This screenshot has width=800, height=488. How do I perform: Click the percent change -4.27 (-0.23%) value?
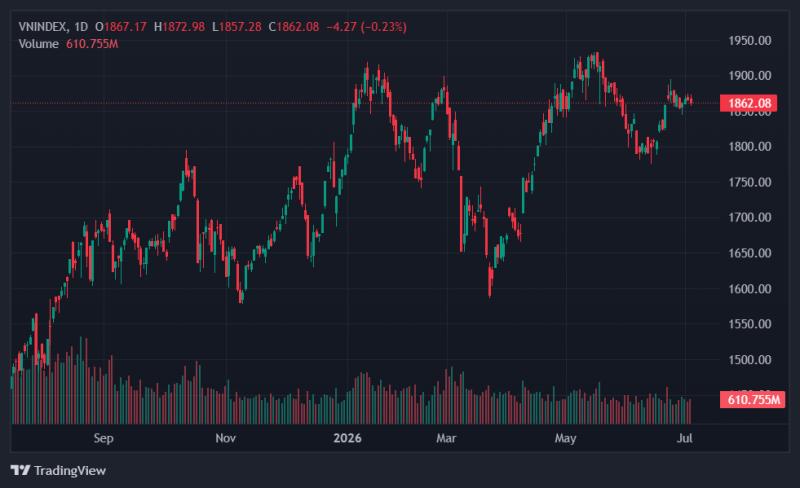367,27
